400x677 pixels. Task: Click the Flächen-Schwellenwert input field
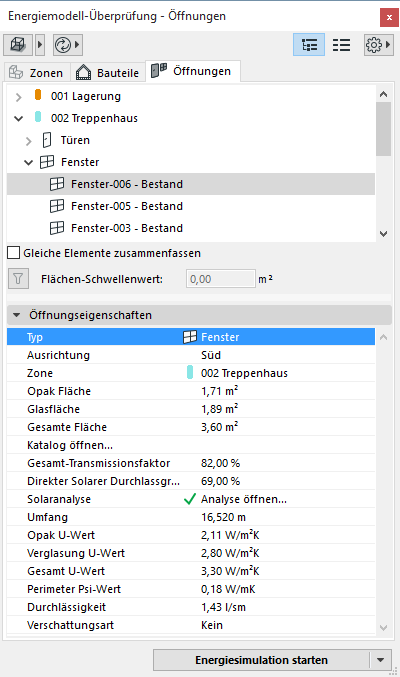point(221,279)
